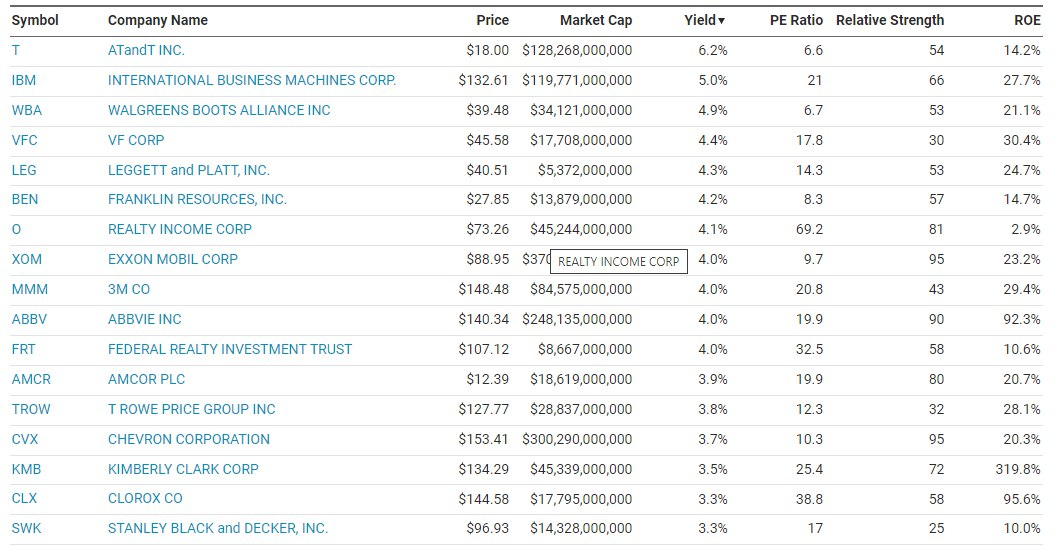This screenshot has height=546, width=1057.
Task: Open the BEN ticker symbol link
Action: pos(25,200)
